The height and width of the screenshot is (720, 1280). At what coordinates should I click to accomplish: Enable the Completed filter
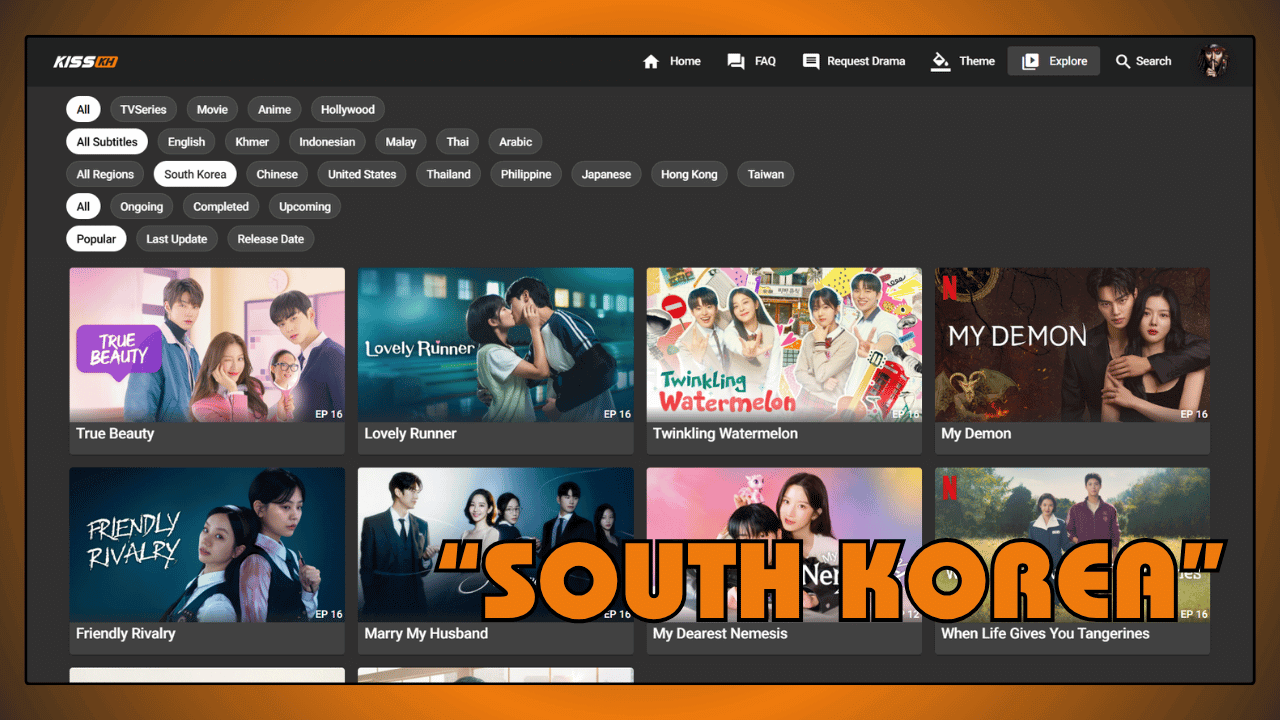(221, 206)
